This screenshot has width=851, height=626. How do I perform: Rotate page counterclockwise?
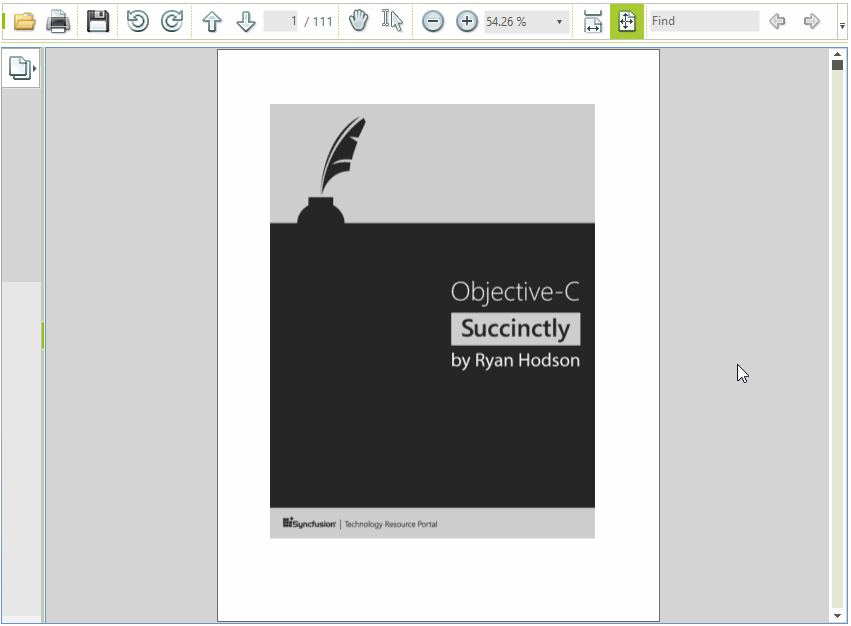coord(138,22)
